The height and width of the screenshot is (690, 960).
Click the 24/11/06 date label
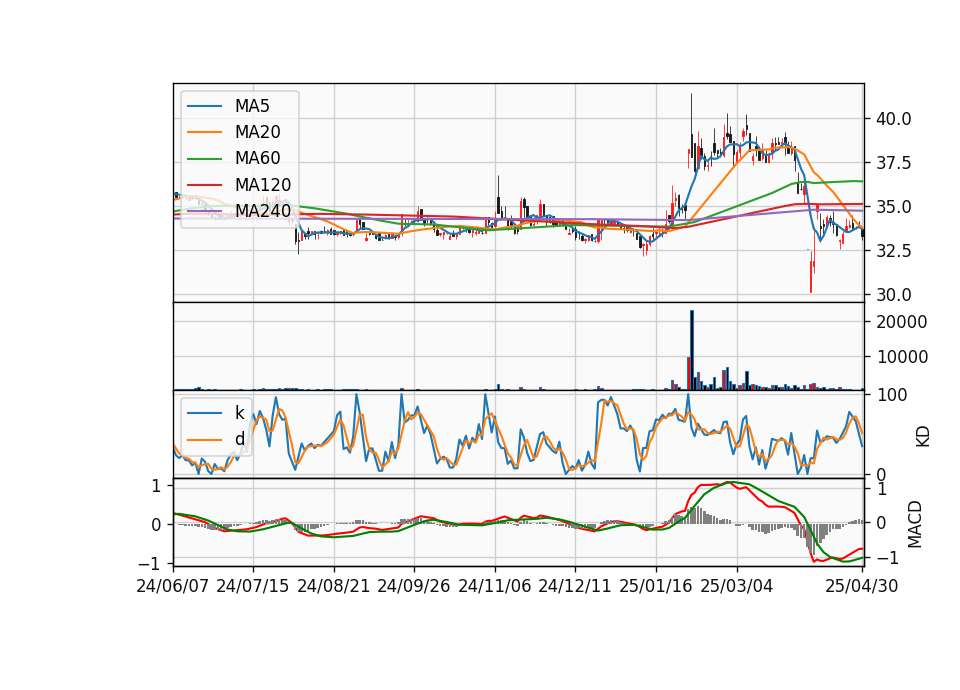[495, 586]
